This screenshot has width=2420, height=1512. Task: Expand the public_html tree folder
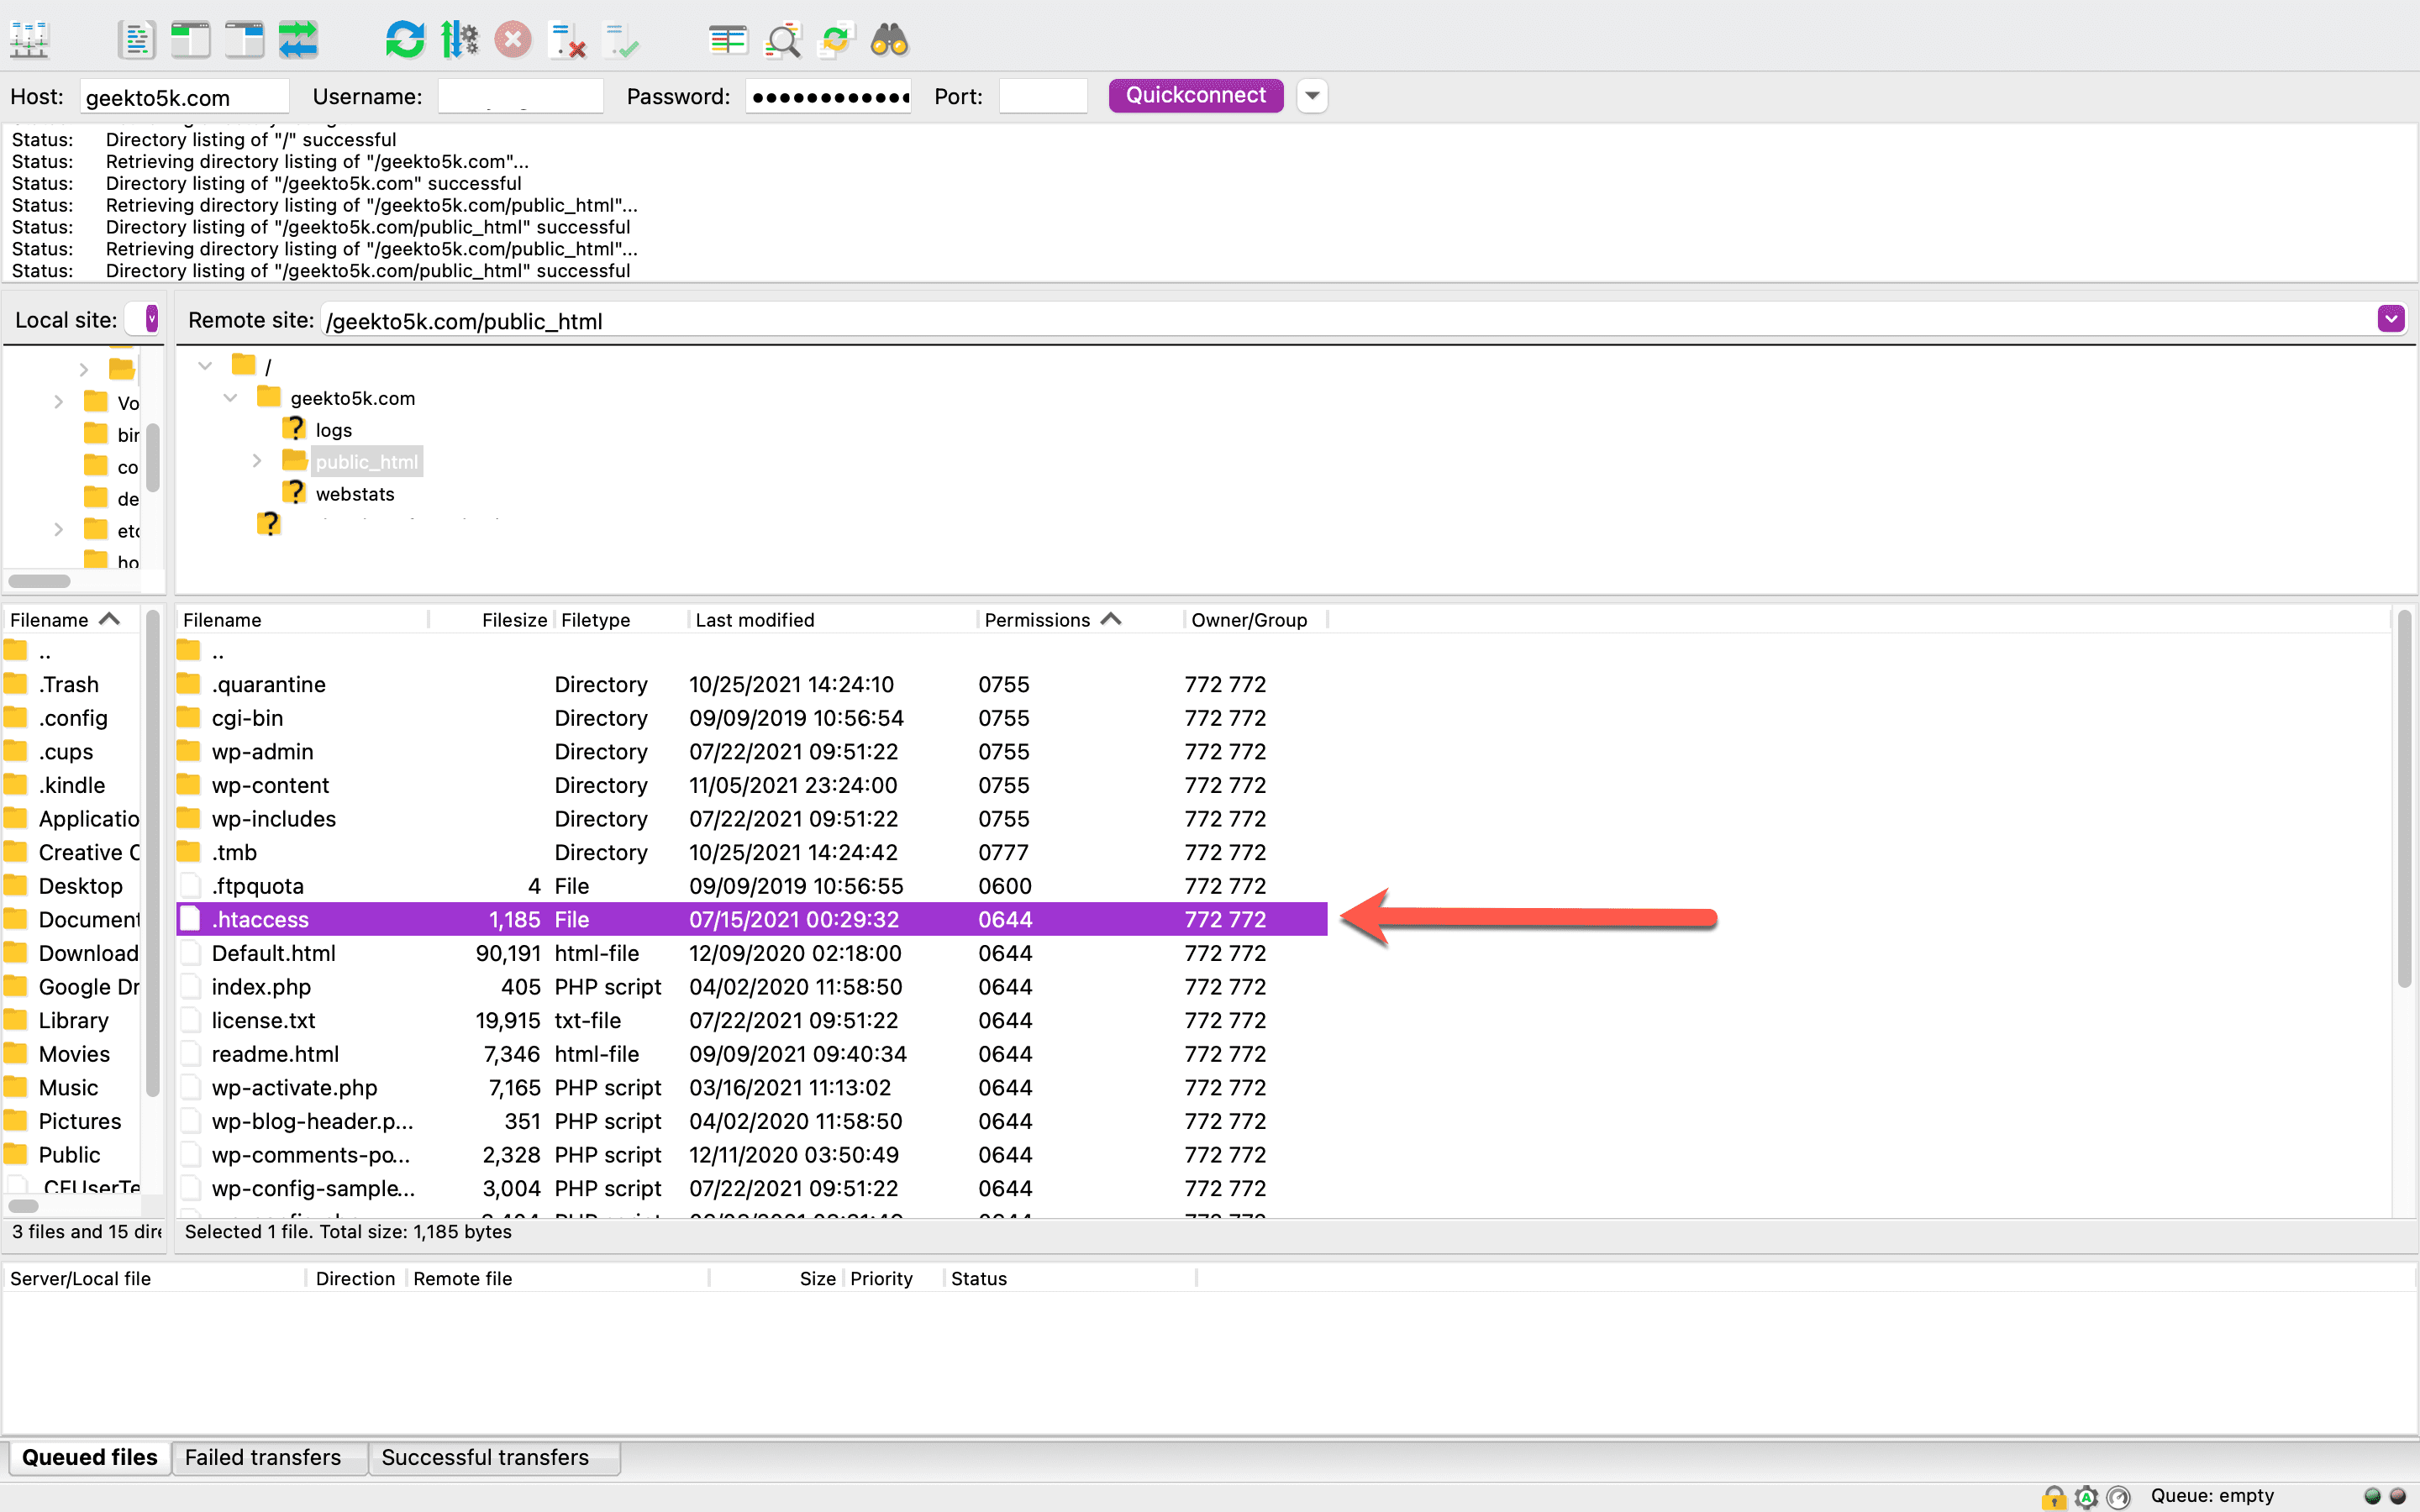[257, 461]
